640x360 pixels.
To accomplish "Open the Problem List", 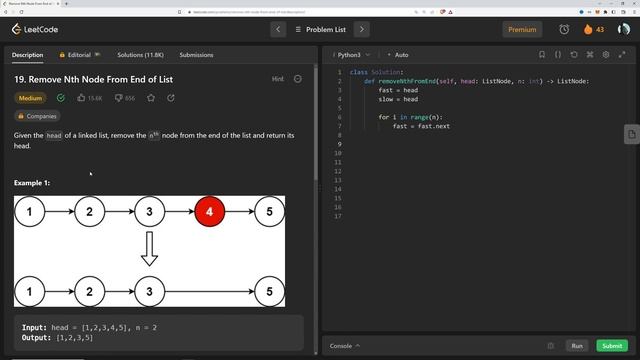I will pos(320,29).
